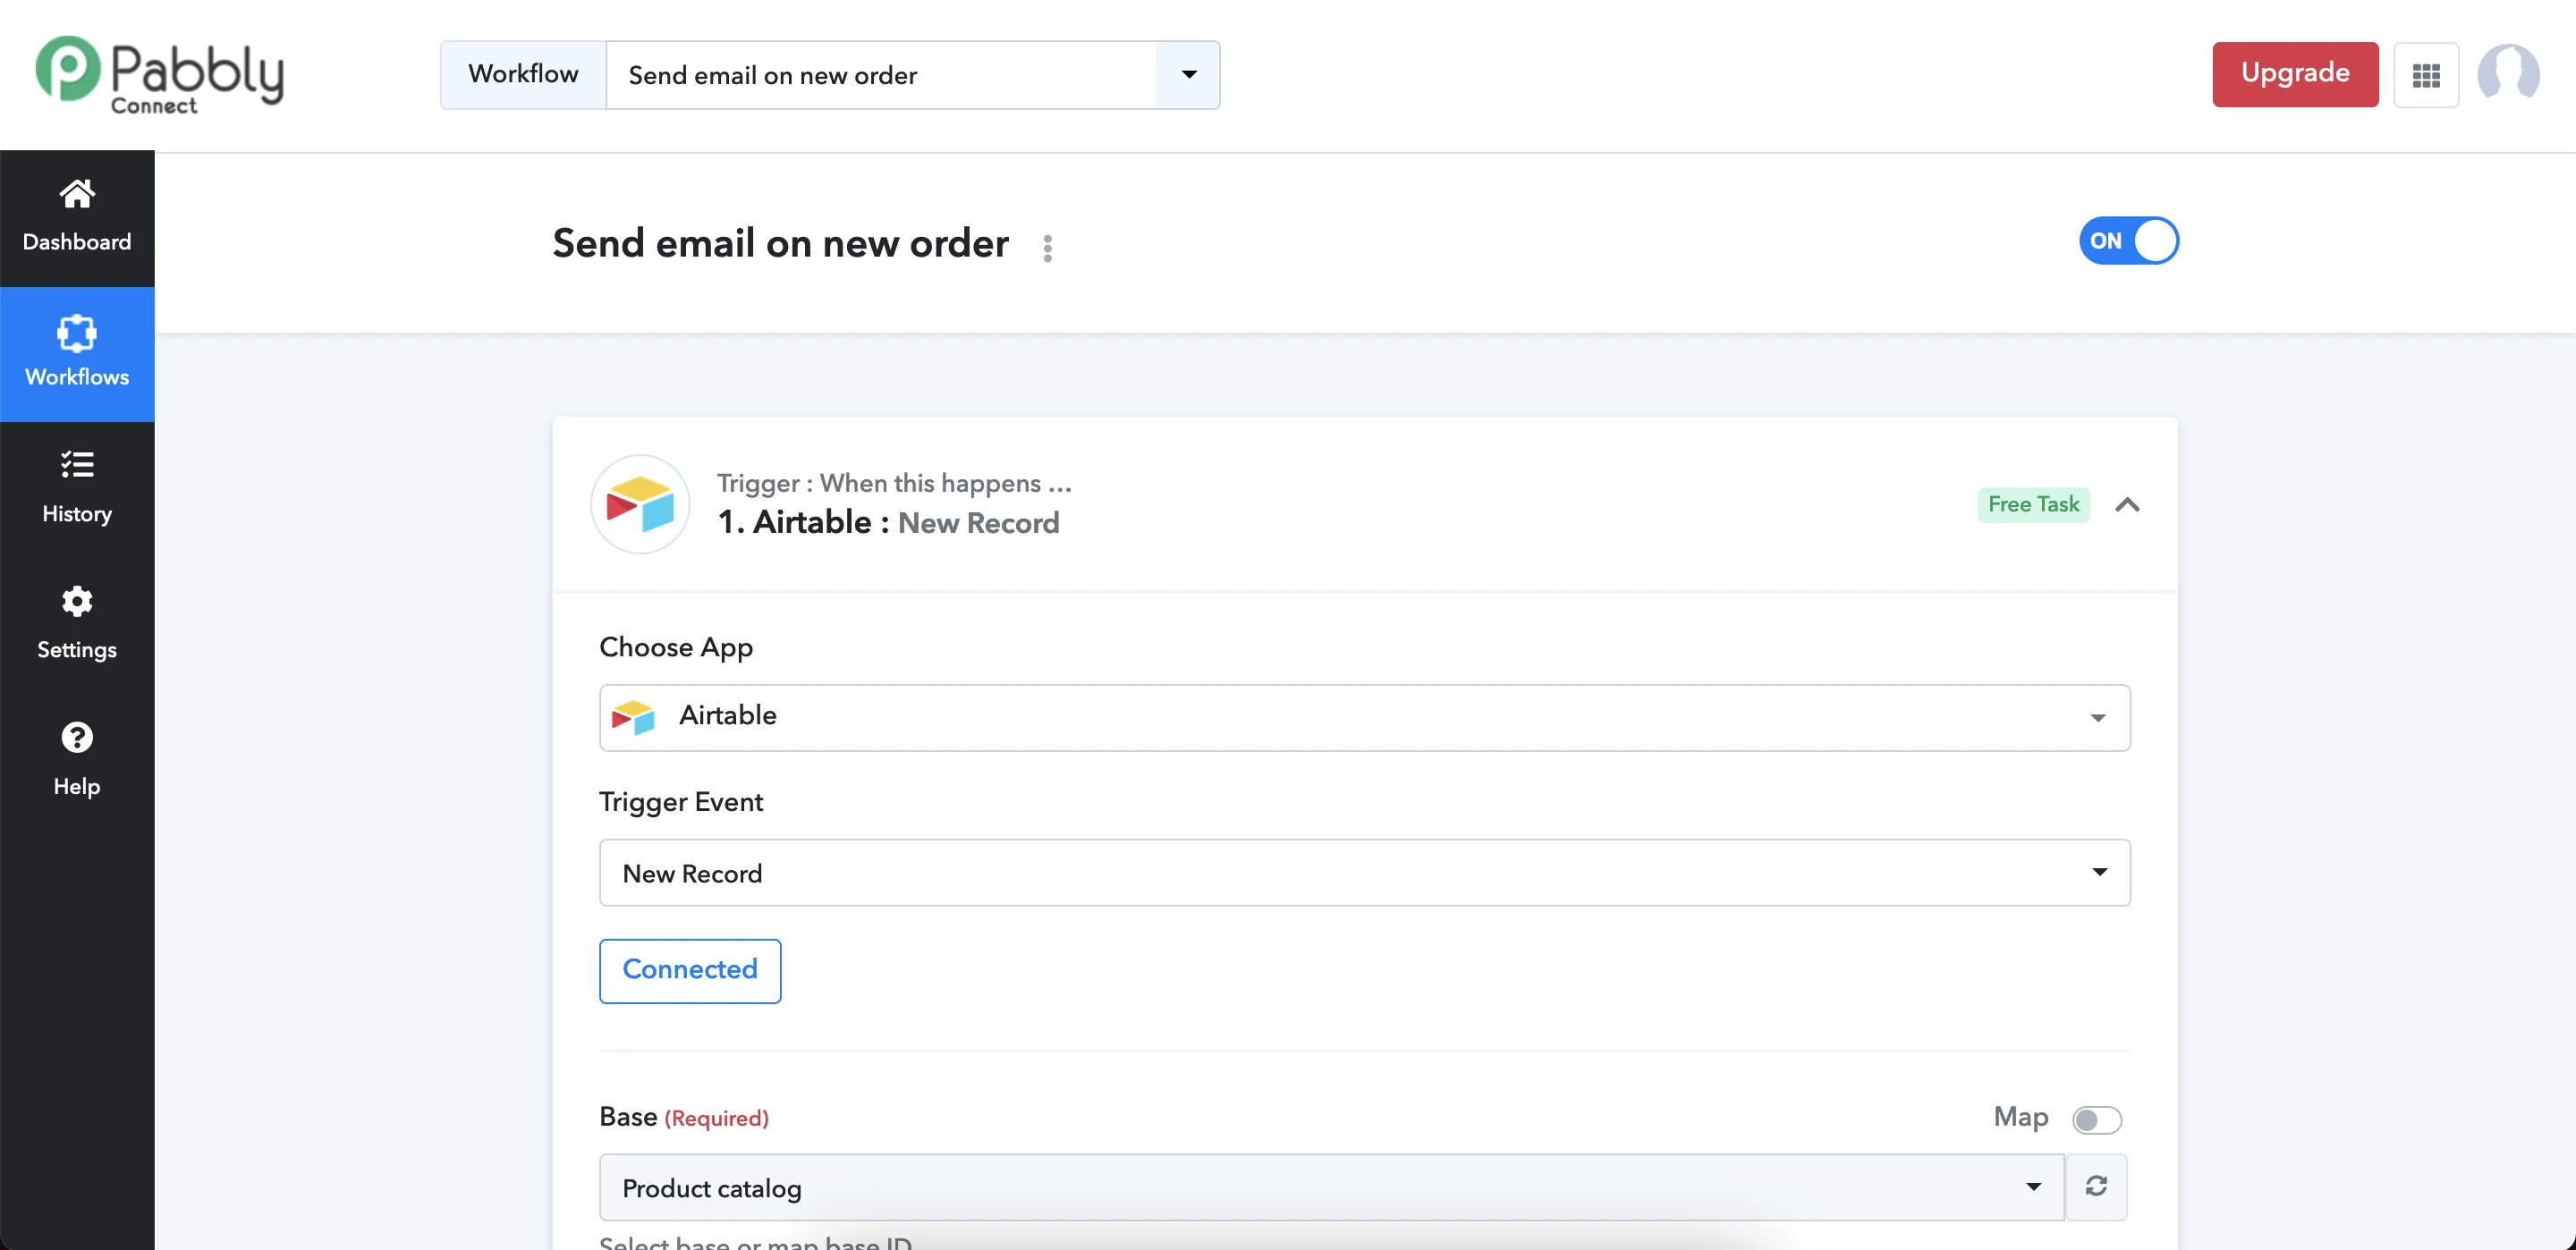Click the Connected button
Screen dimensions: 2576x1250
click(x=690, y=970)
